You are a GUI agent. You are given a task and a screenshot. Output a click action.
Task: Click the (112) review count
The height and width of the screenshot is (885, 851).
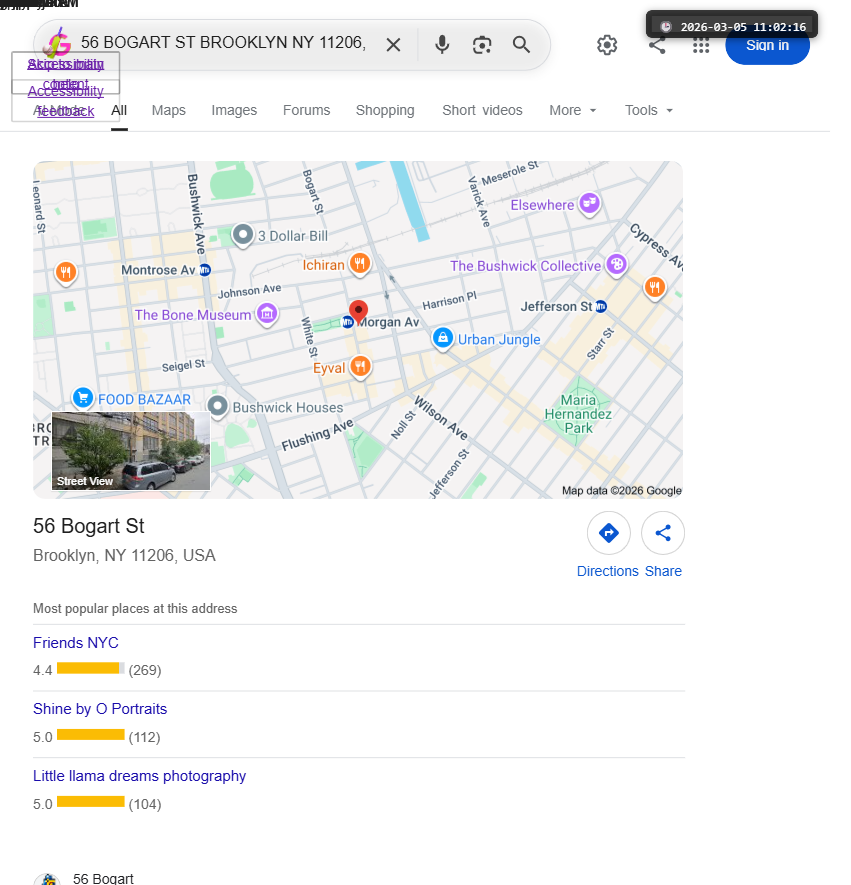144,737
